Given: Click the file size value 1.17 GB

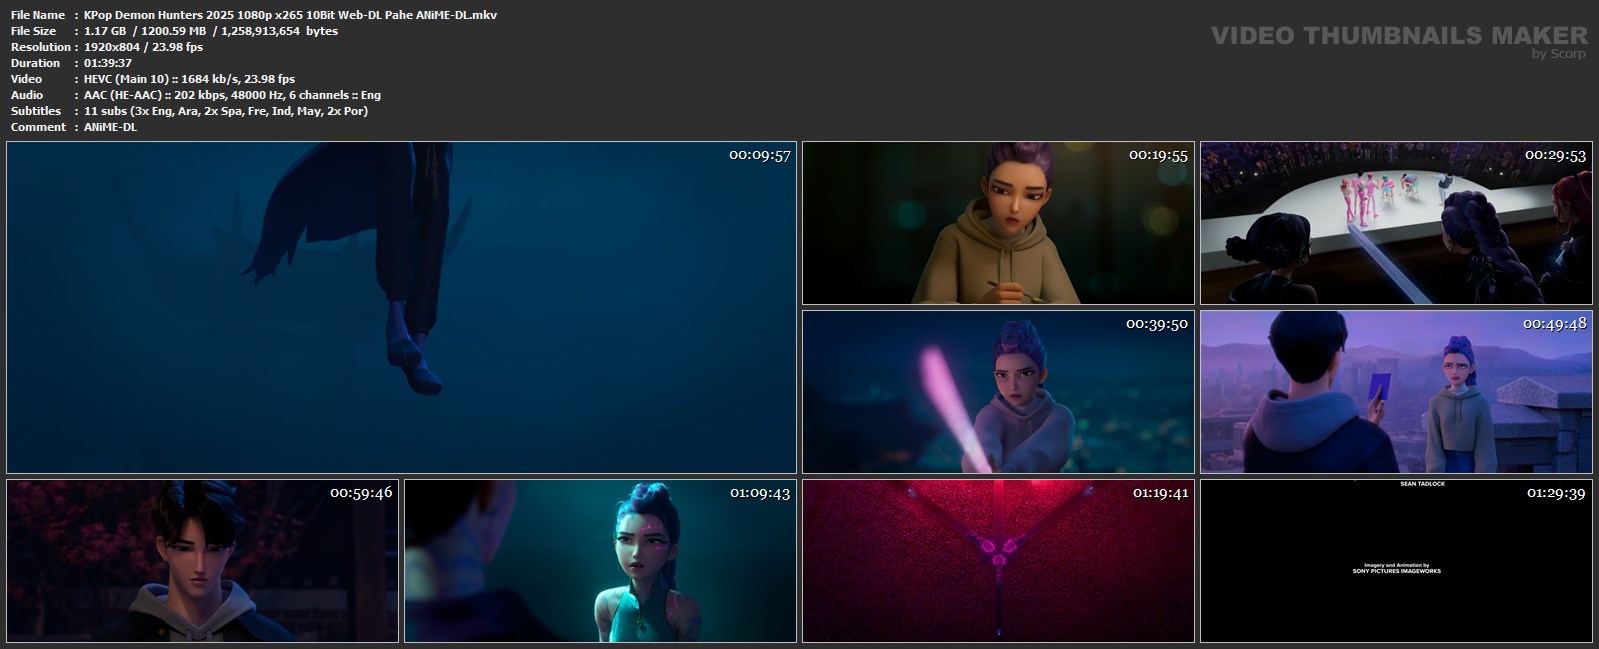Looking at the screenshot, I should pyautogui.click(x=105, y=31).
